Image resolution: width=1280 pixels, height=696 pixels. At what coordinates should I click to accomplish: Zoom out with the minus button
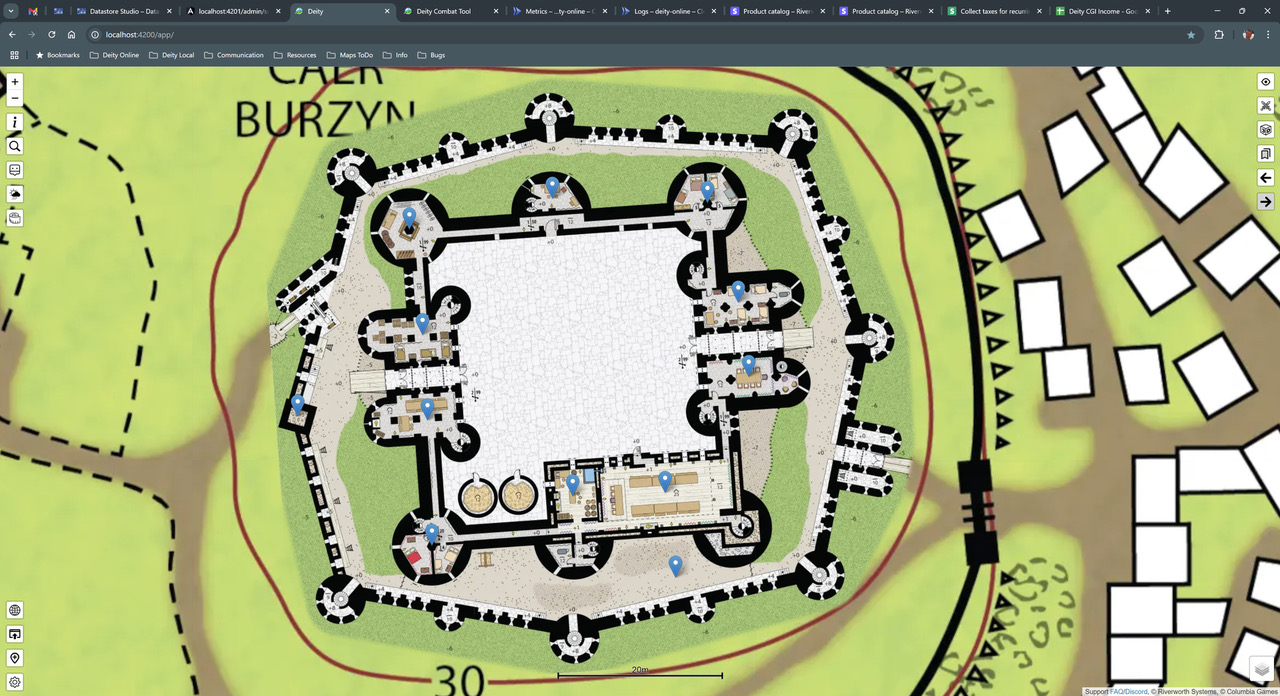pos(15,98)
